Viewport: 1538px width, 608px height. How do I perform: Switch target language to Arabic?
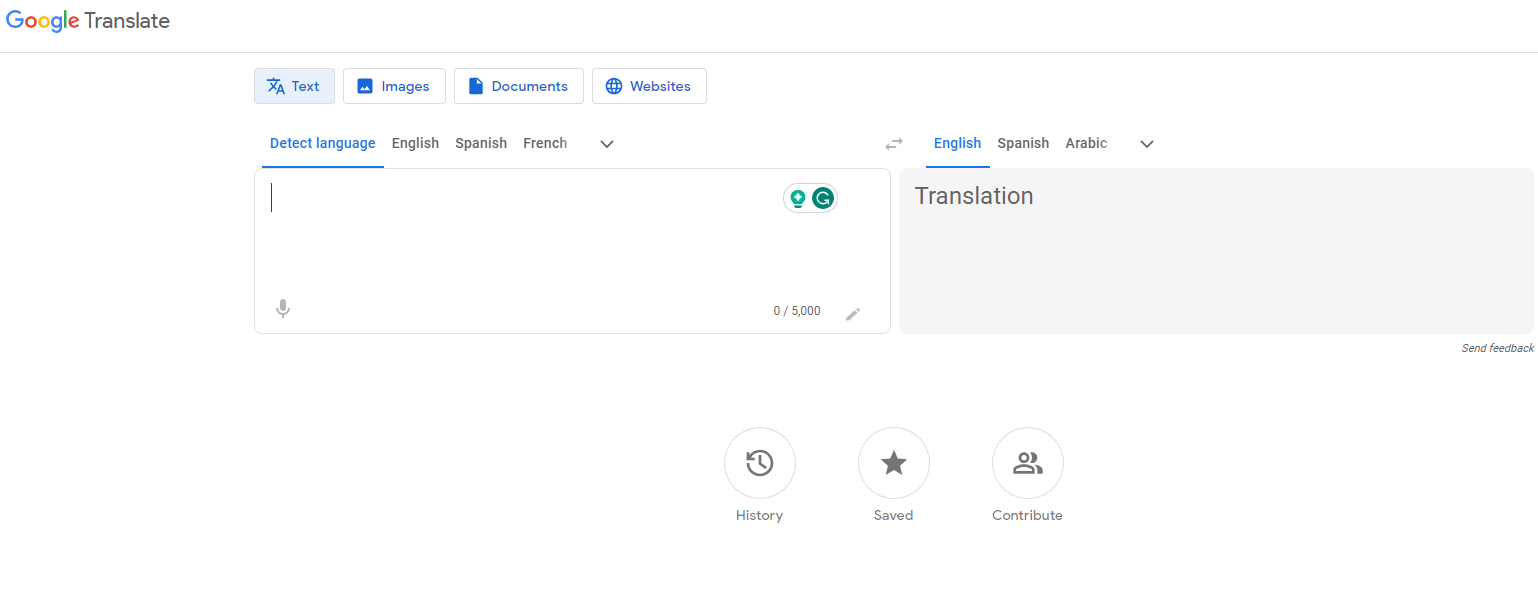(x=1086, y=143)
